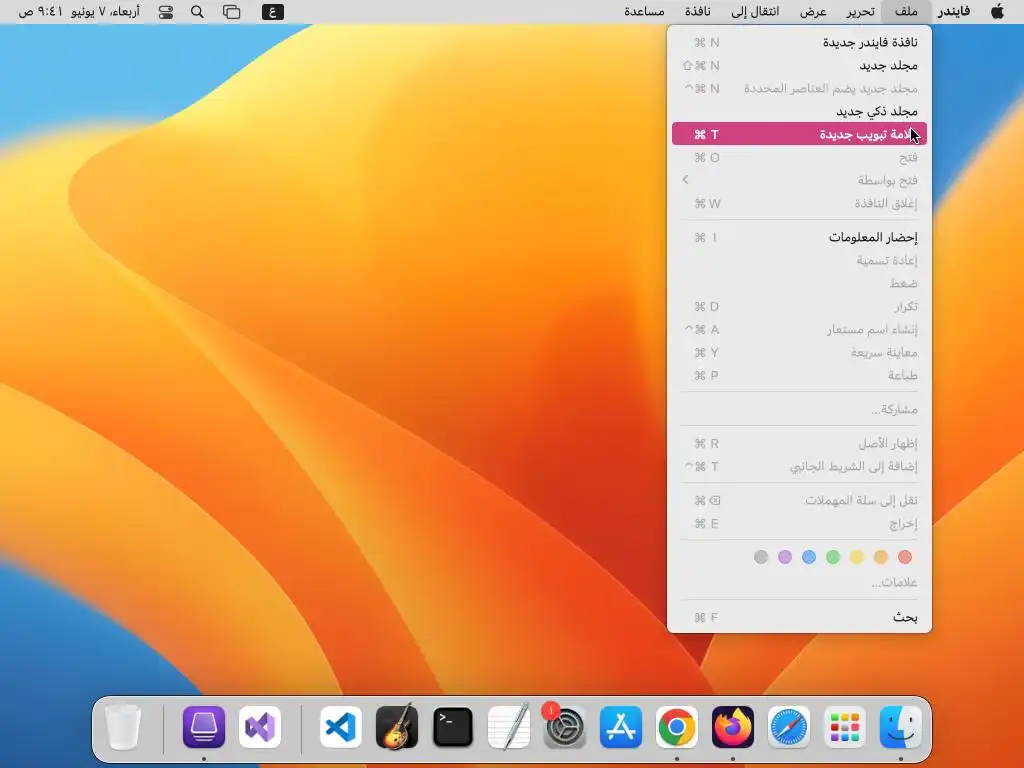This screenshot has height=768, width=1024.
Task: Click إخراج menu entry
Action: click(x=799, y=523)
